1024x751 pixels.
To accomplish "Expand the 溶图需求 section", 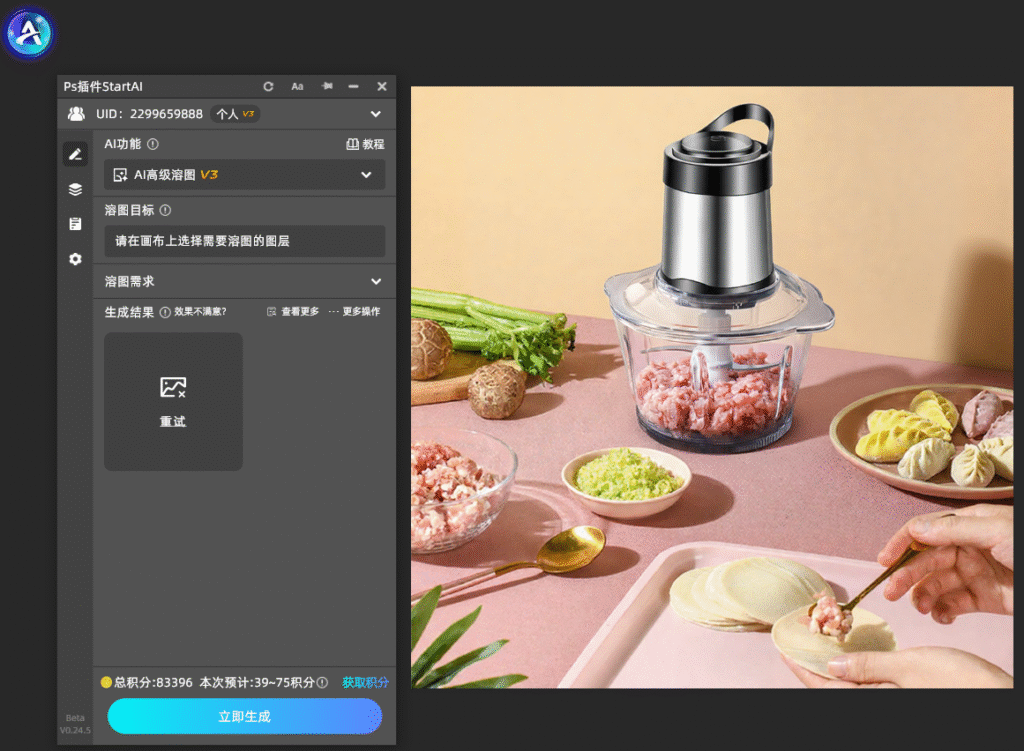I will [245, 281].
